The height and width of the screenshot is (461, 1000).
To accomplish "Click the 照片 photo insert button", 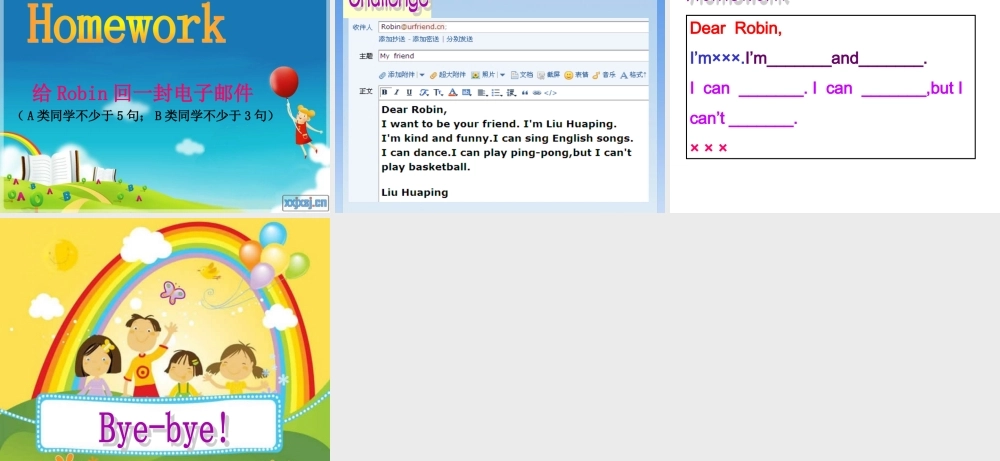I will point(483,75).
